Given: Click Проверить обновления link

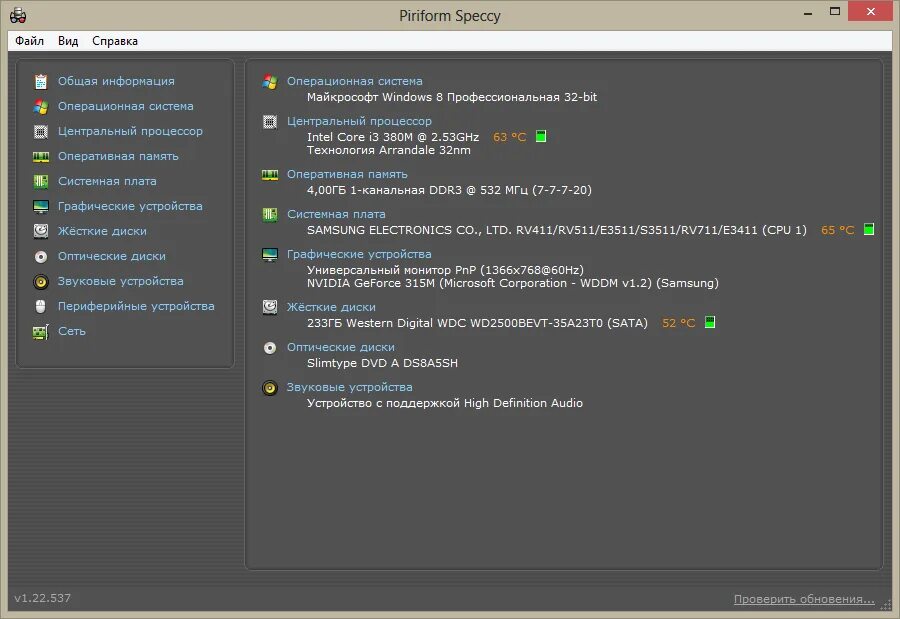Looking at the screenshot, I should [x=804, y=599].
